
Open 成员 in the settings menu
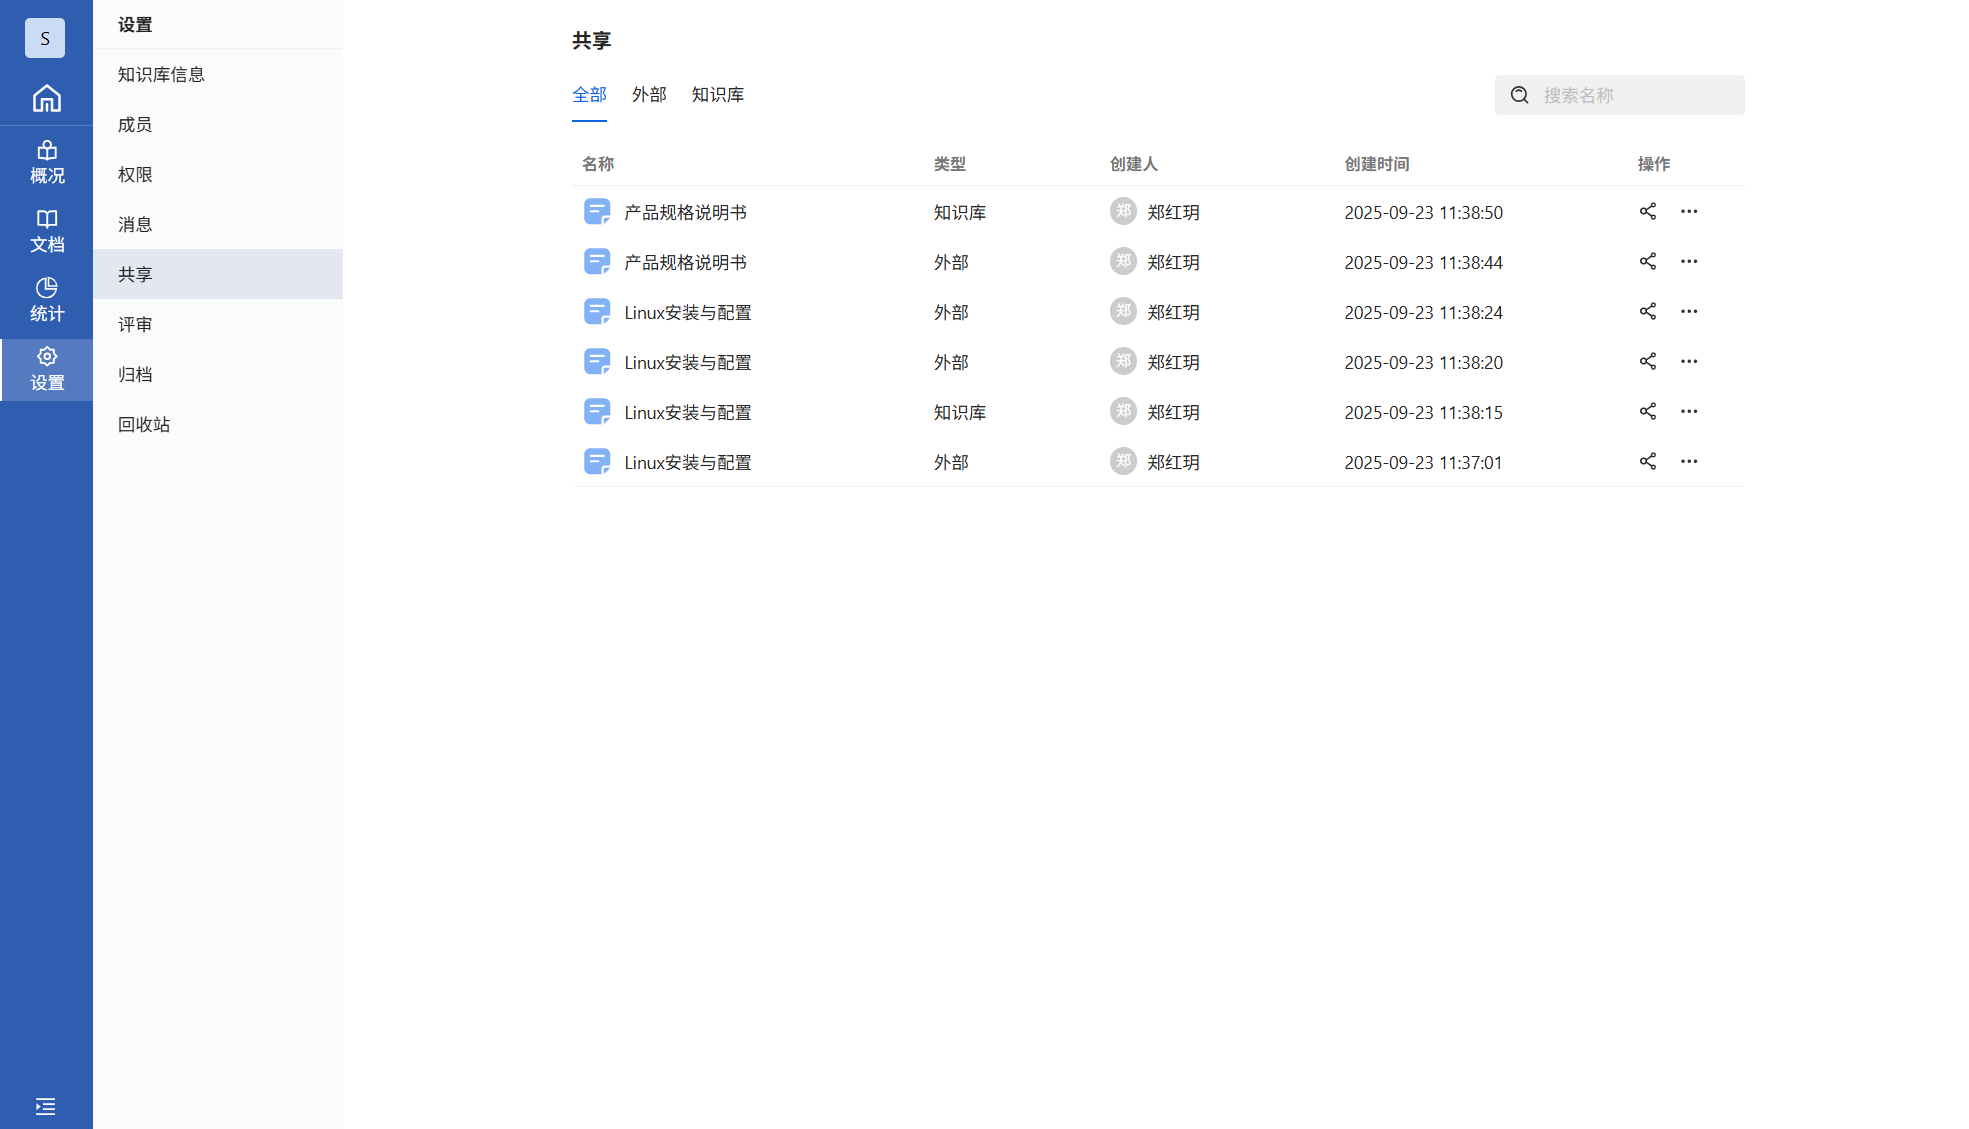tap(135, 124)
